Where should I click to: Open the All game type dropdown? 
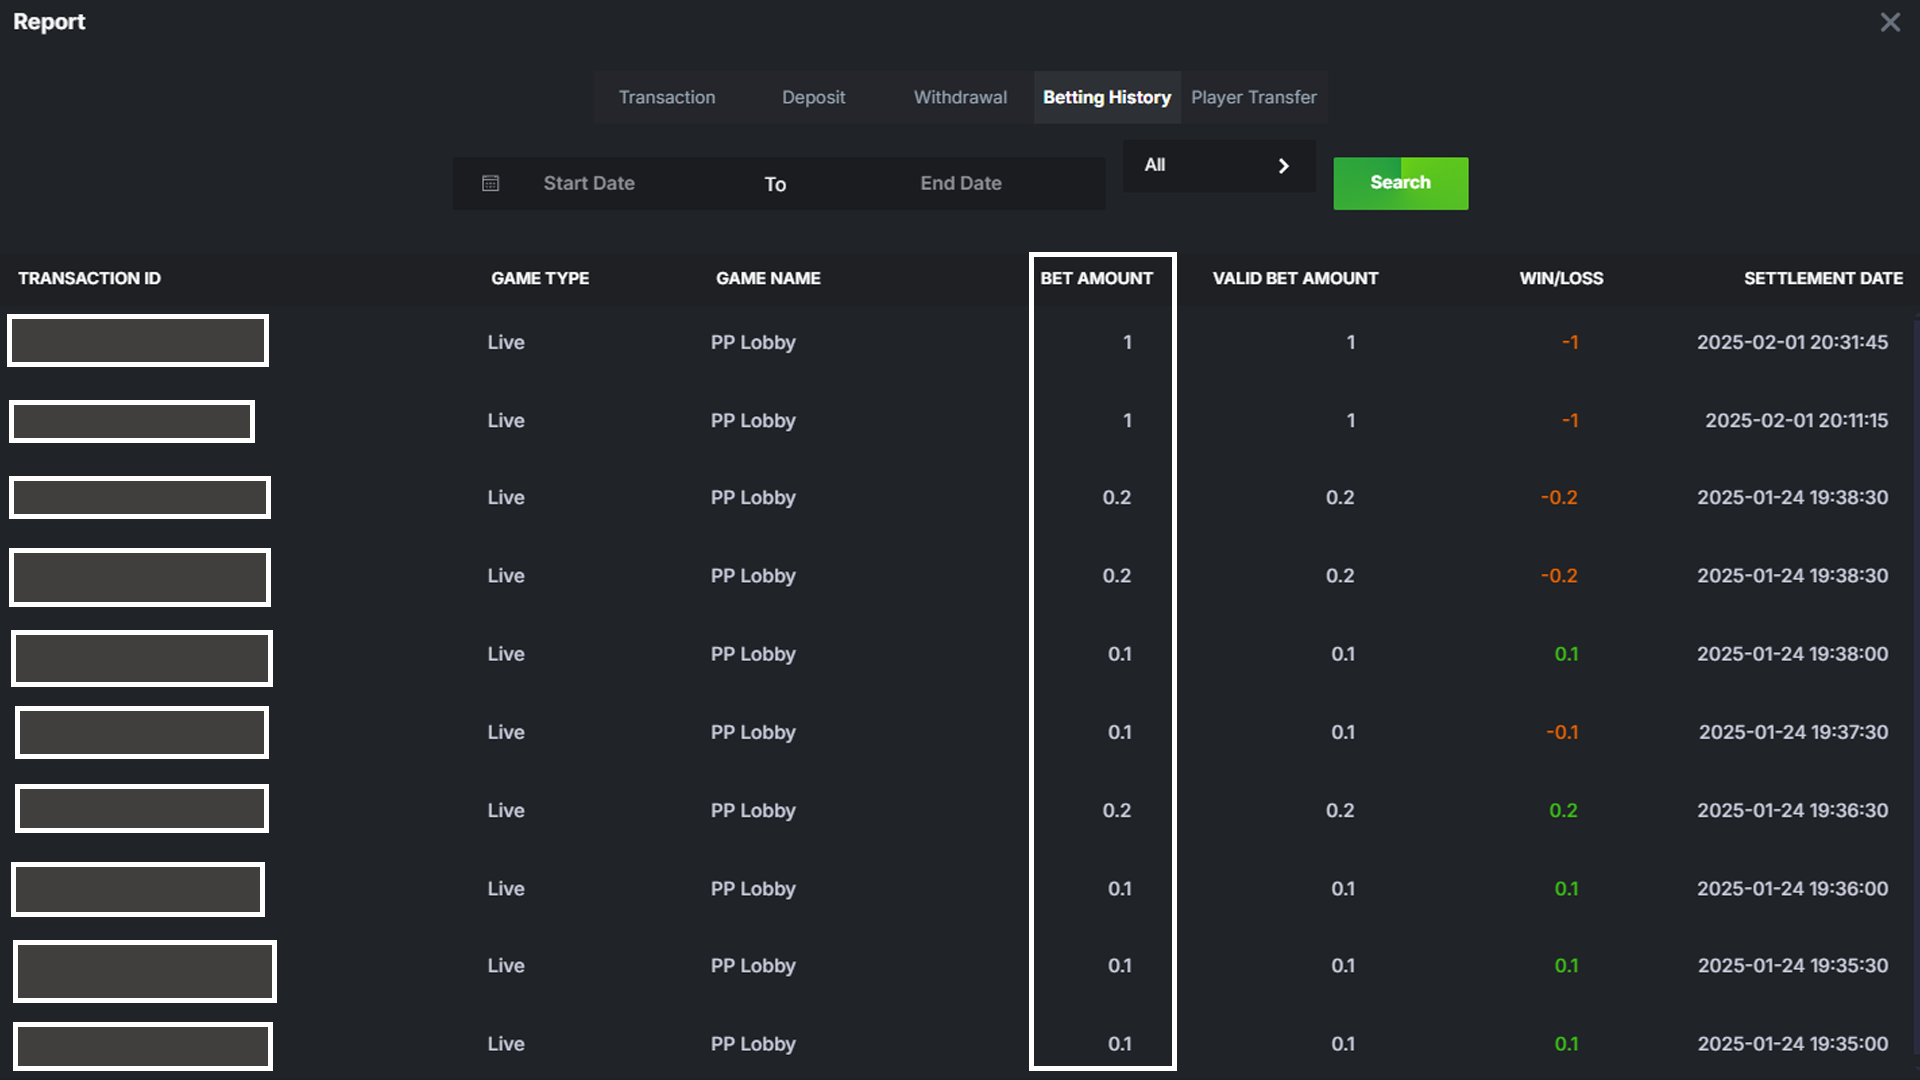click(x=1200, y=165)
